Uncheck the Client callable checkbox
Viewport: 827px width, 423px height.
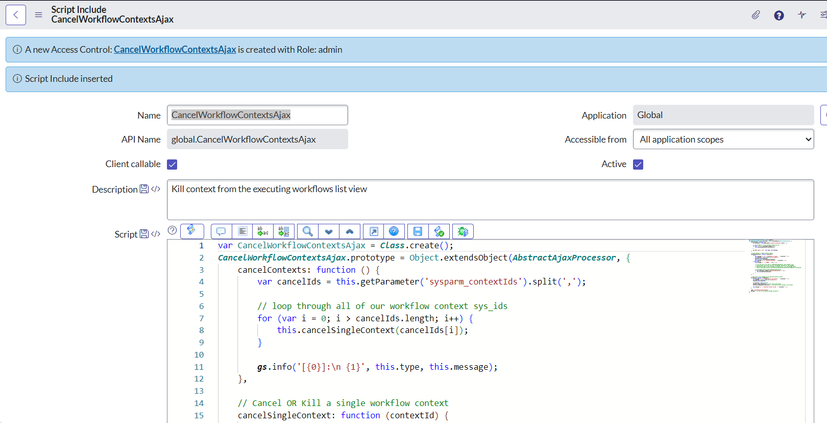(172, 165)
